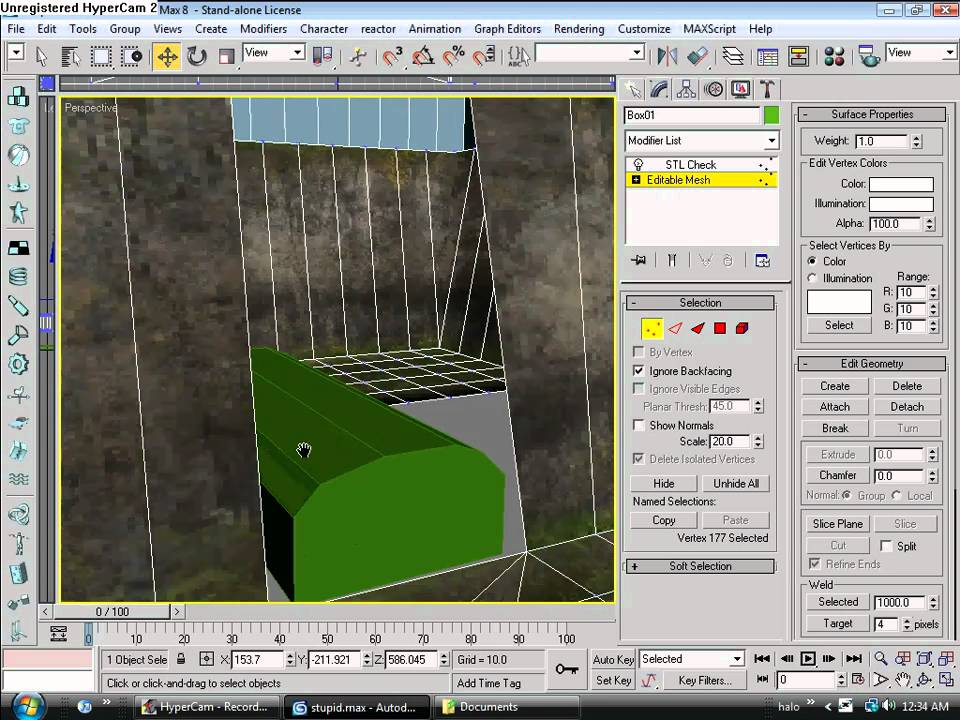Viewport: 960px width, 720px height.
Task: Open the MAXScript menu
Action: click(709, 29)
